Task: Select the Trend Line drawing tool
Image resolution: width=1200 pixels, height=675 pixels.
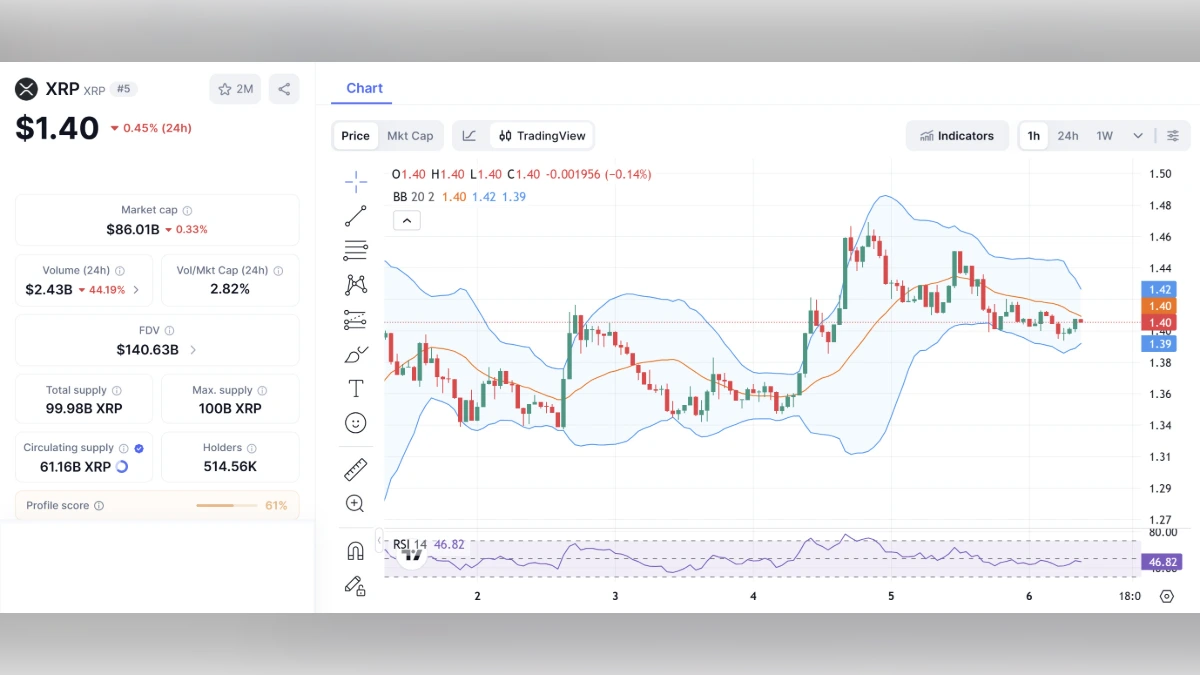Action: coord(355,215)
